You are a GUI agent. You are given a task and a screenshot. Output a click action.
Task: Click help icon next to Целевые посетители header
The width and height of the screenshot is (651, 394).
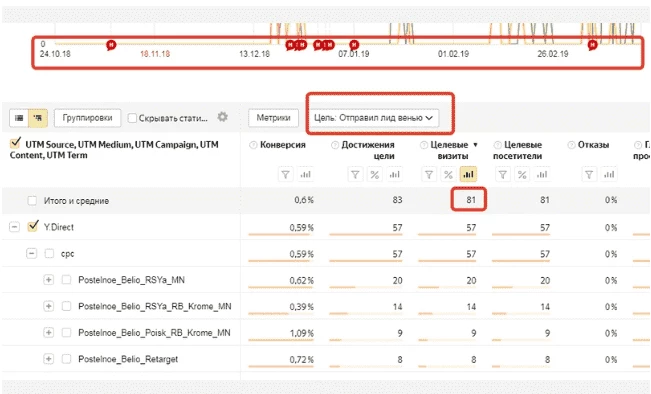click(x=497, y=145)
